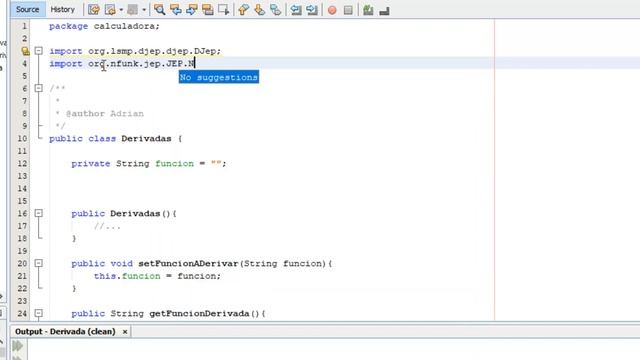This screenshot has height=360, width=640.
Task: Click the Uncomment code icon
Action: coord(384,11)
